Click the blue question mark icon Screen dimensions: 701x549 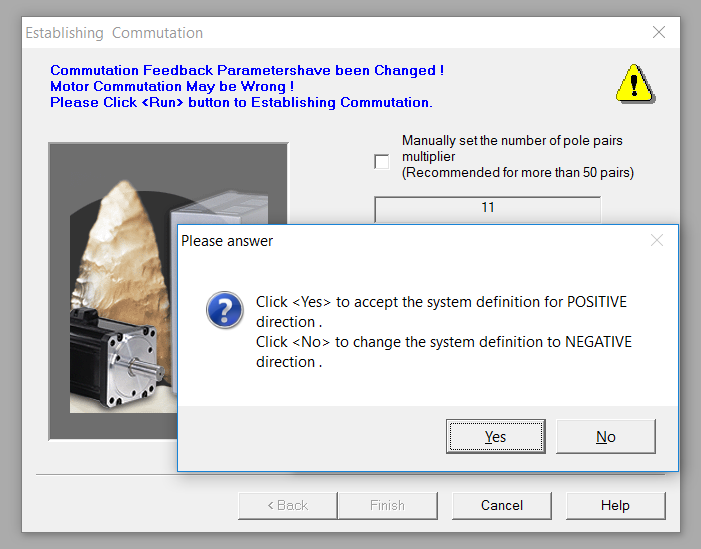tap(225, 309)
